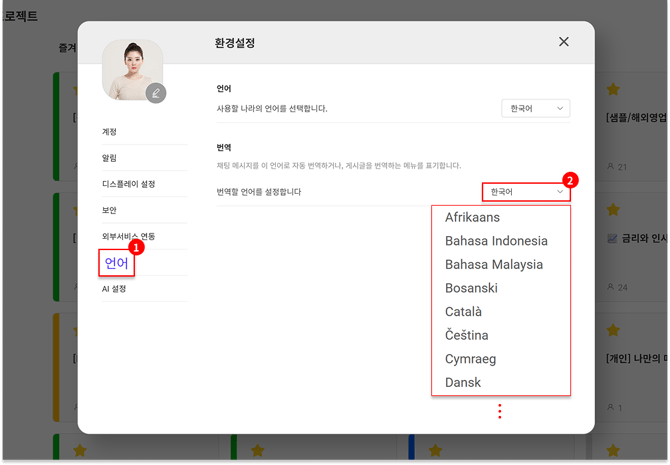This screenshot has width=670, height=465.
Task: Open the 보안 settings section
Action: [110, 210]
